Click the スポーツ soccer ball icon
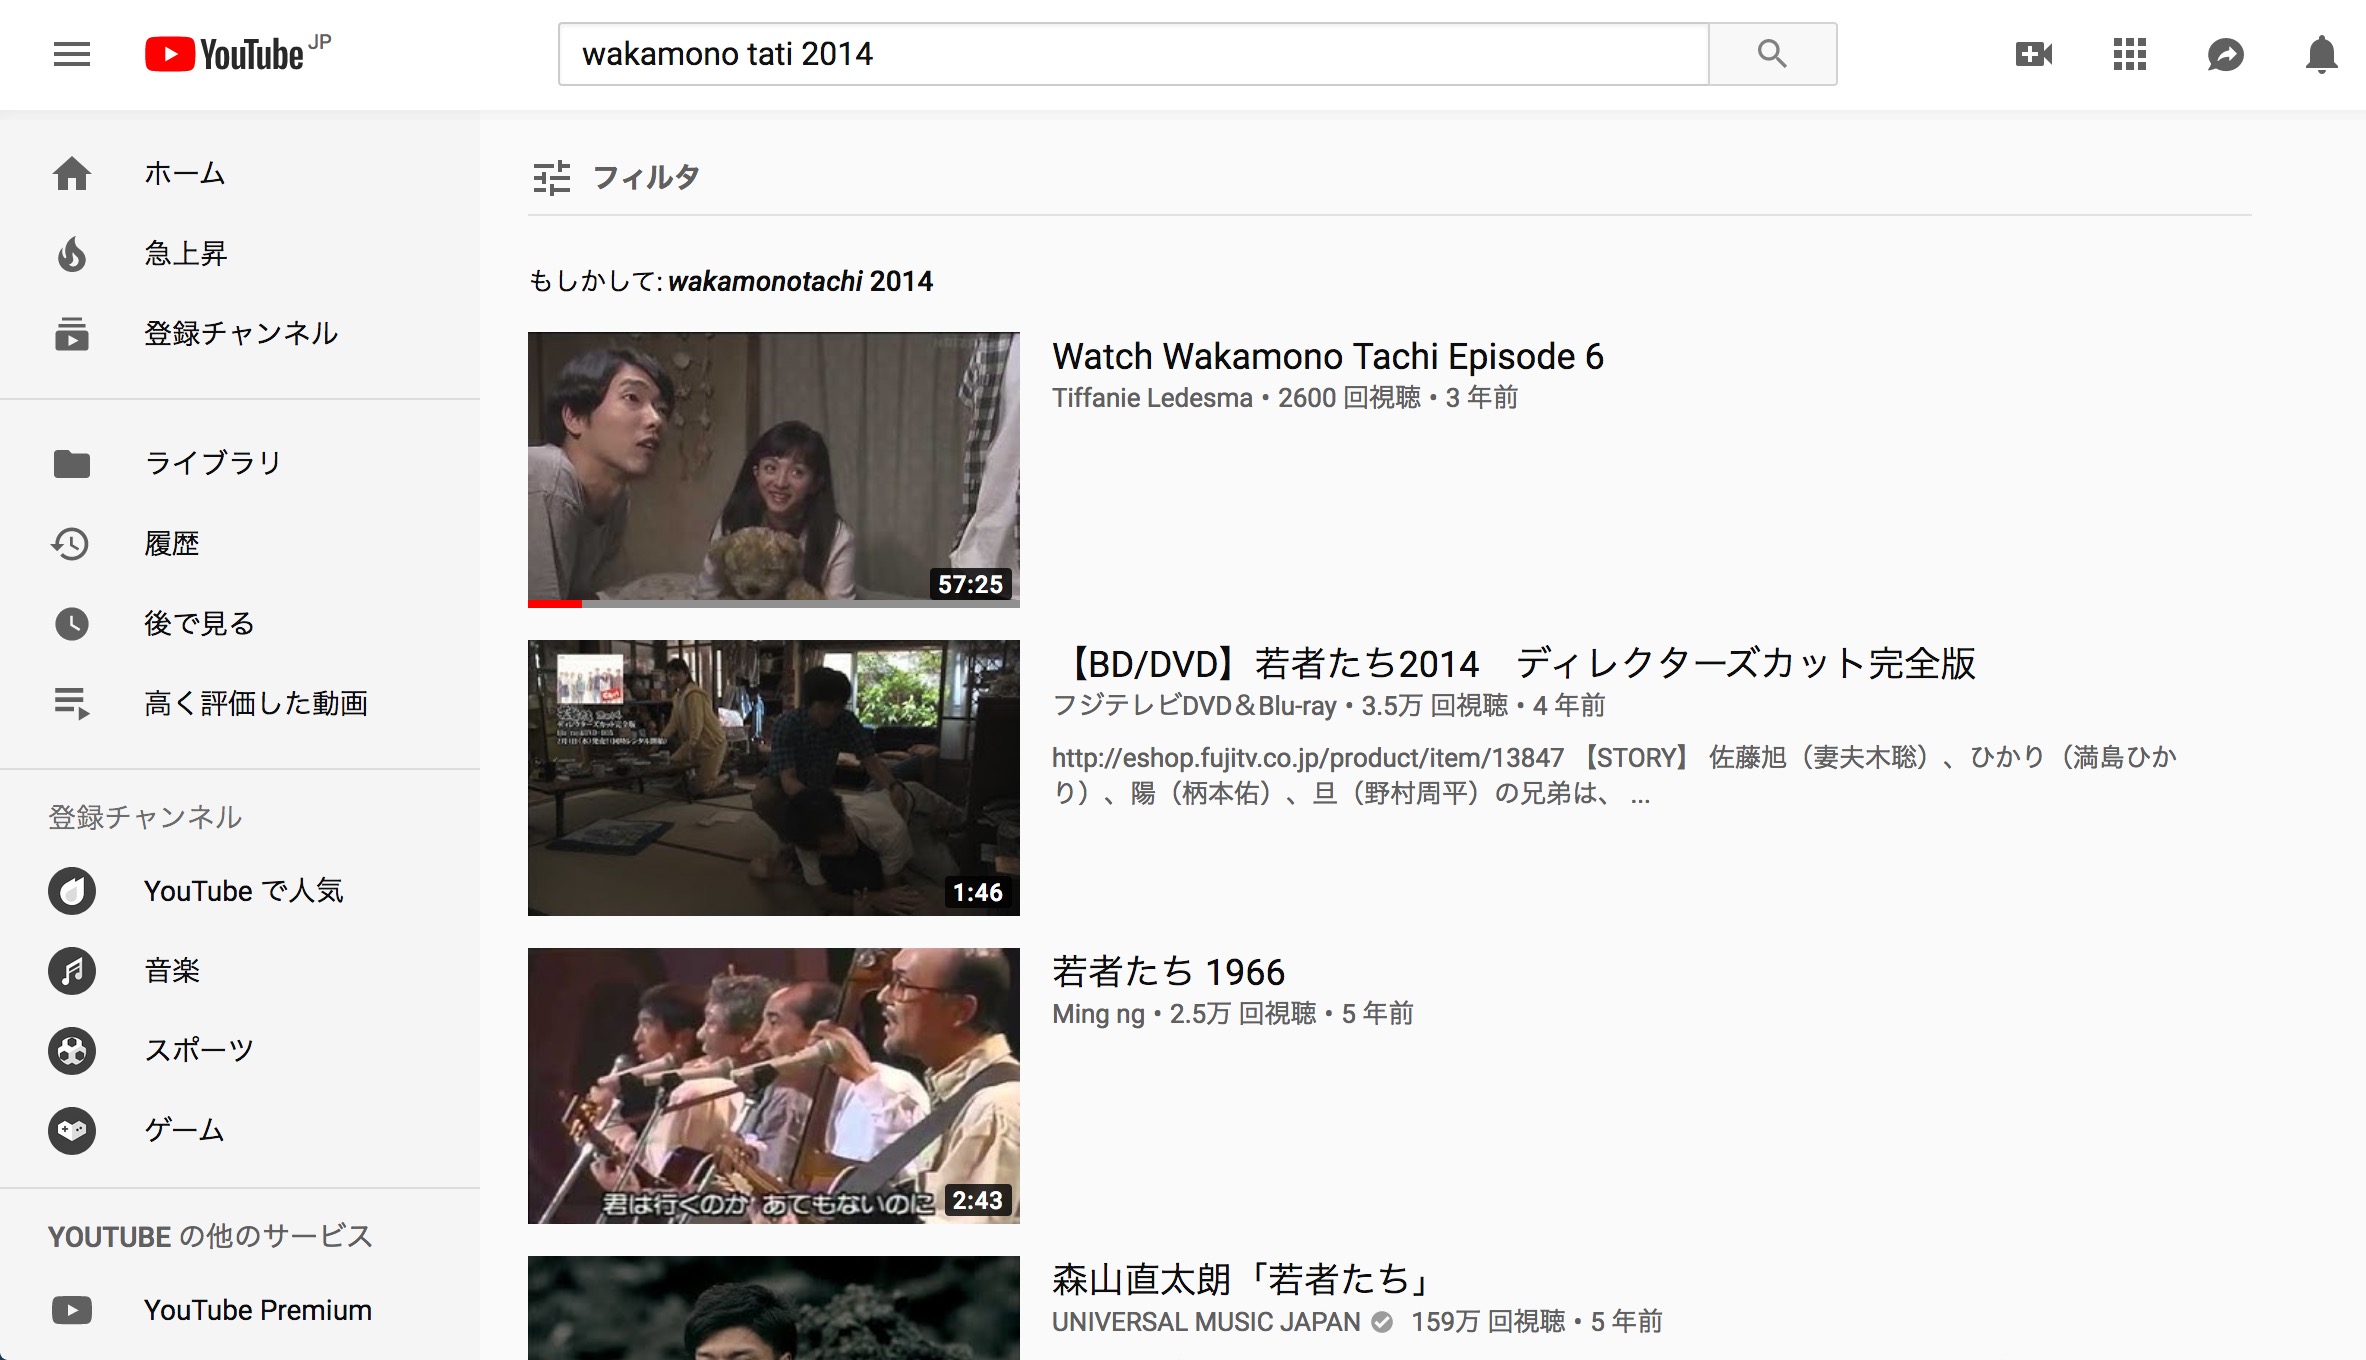The width and height of the screenshot is (2366, 1360). [x=72, y=1051]
